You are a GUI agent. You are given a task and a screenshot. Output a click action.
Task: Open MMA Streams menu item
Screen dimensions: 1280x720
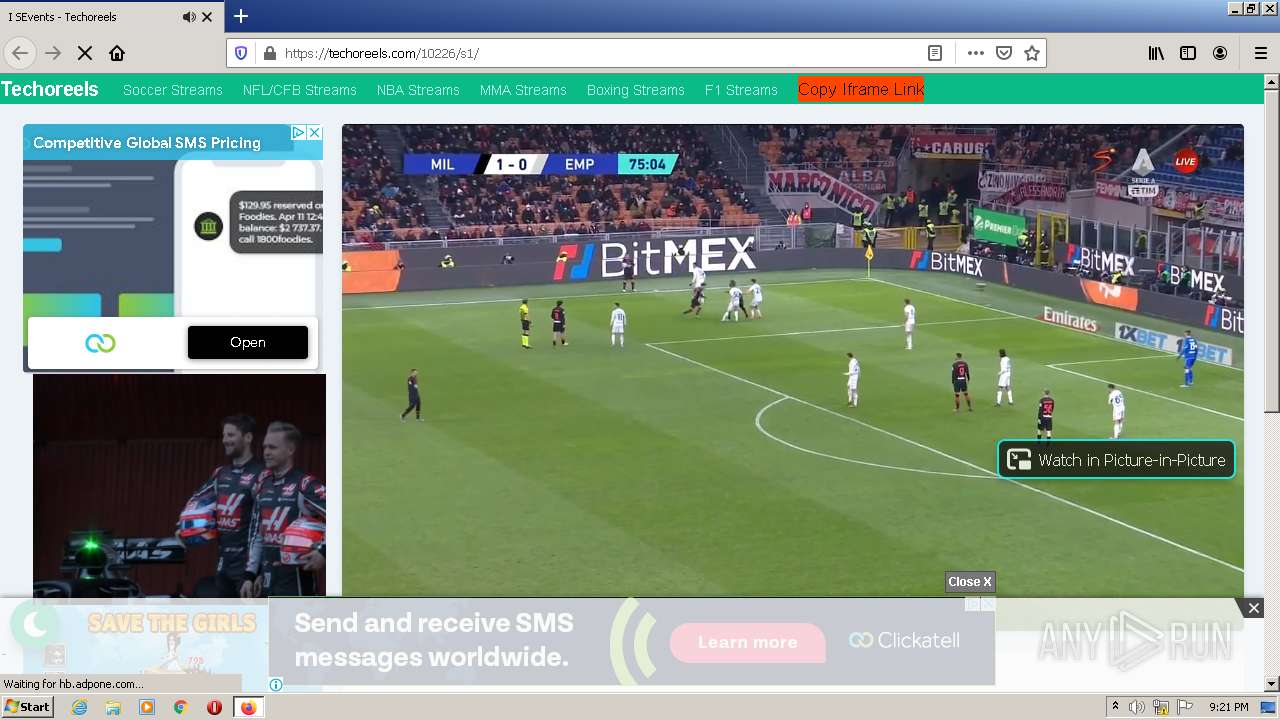click(523, 90)
